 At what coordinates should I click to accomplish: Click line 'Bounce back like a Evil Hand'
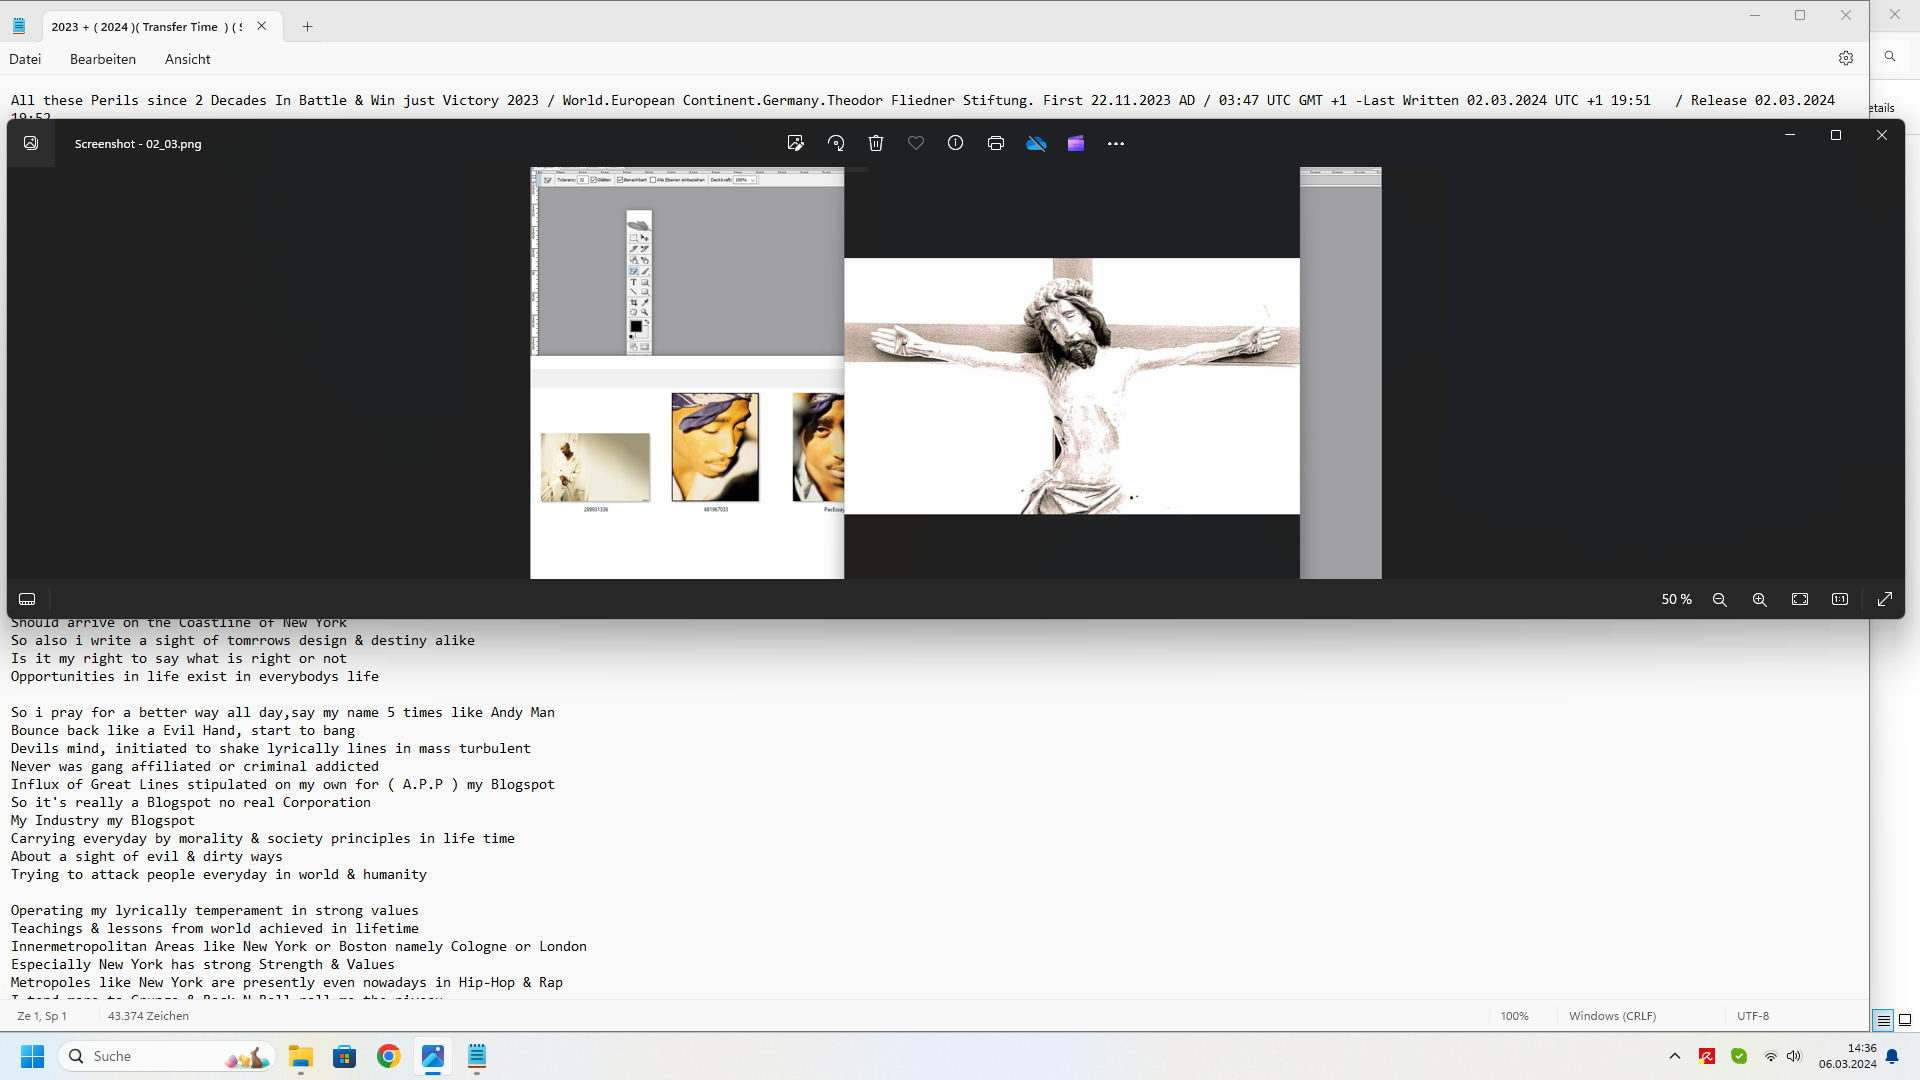pos(183,730)
